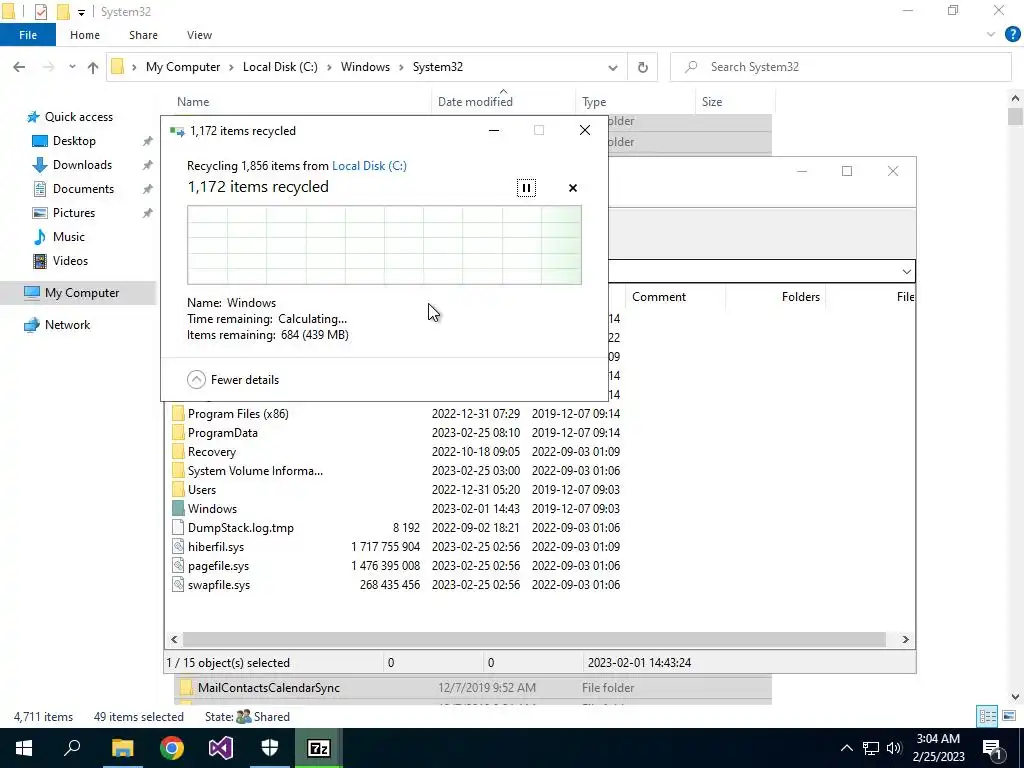Switch to the Home ribbon tab
The height and width of the screenshot is (768, 1024).
(85, 35)
